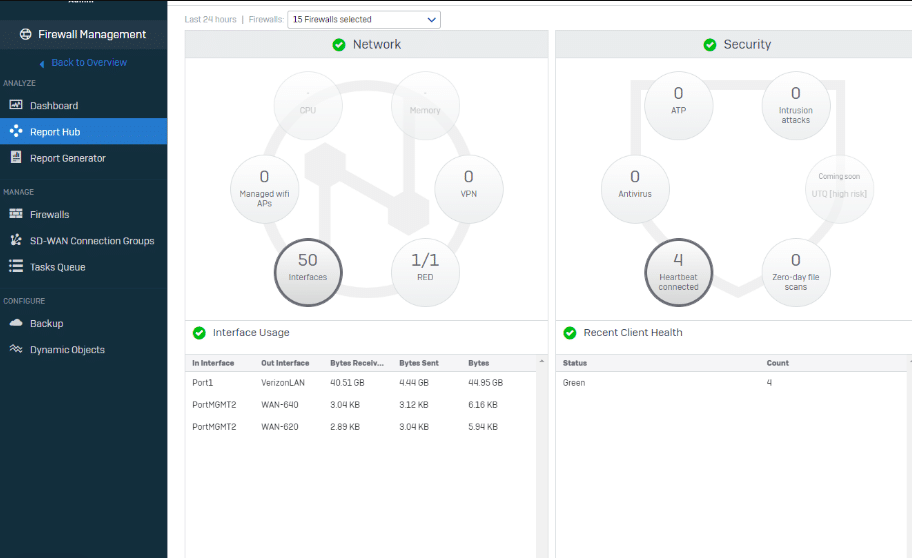Click the Port1 interface cell
This screenshot has height=558, width=912.
[202, 383]
